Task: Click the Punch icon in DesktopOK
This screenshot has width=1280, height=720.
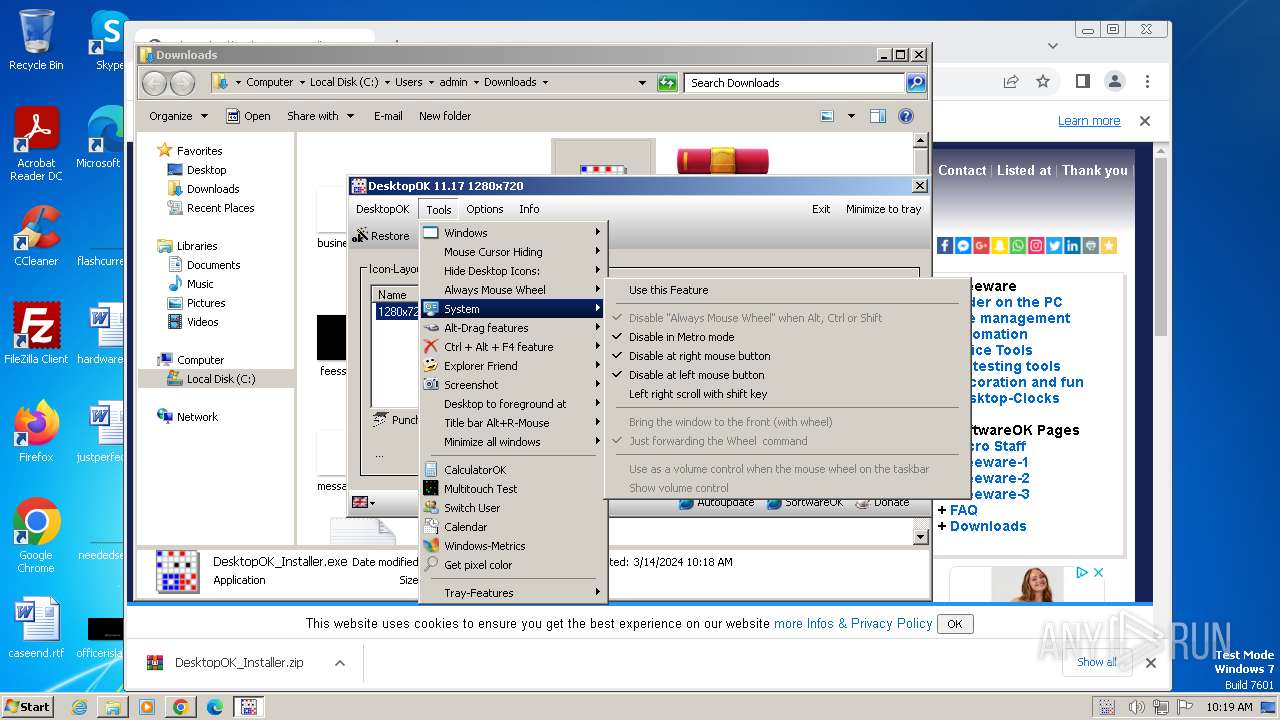Action: point(380,419)
